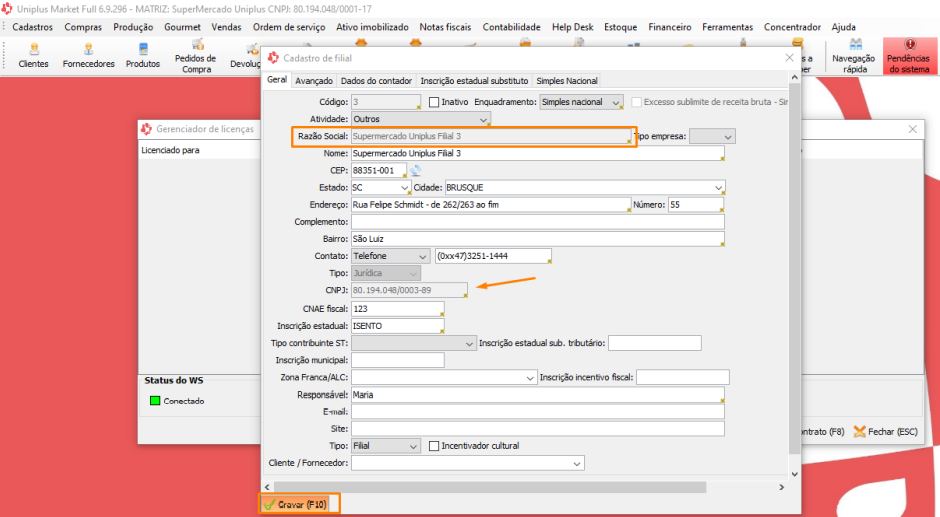
Task: Open the Atividade dropdown
Action: tap(421, 119)
